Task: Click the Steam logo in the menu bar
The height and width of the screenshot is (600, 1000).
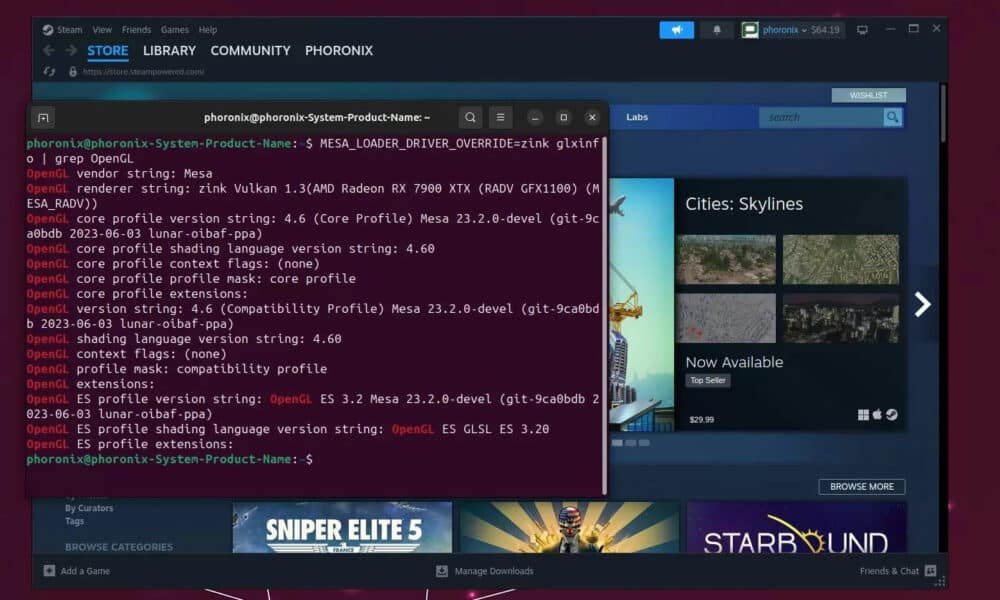Action: (48, 29)
